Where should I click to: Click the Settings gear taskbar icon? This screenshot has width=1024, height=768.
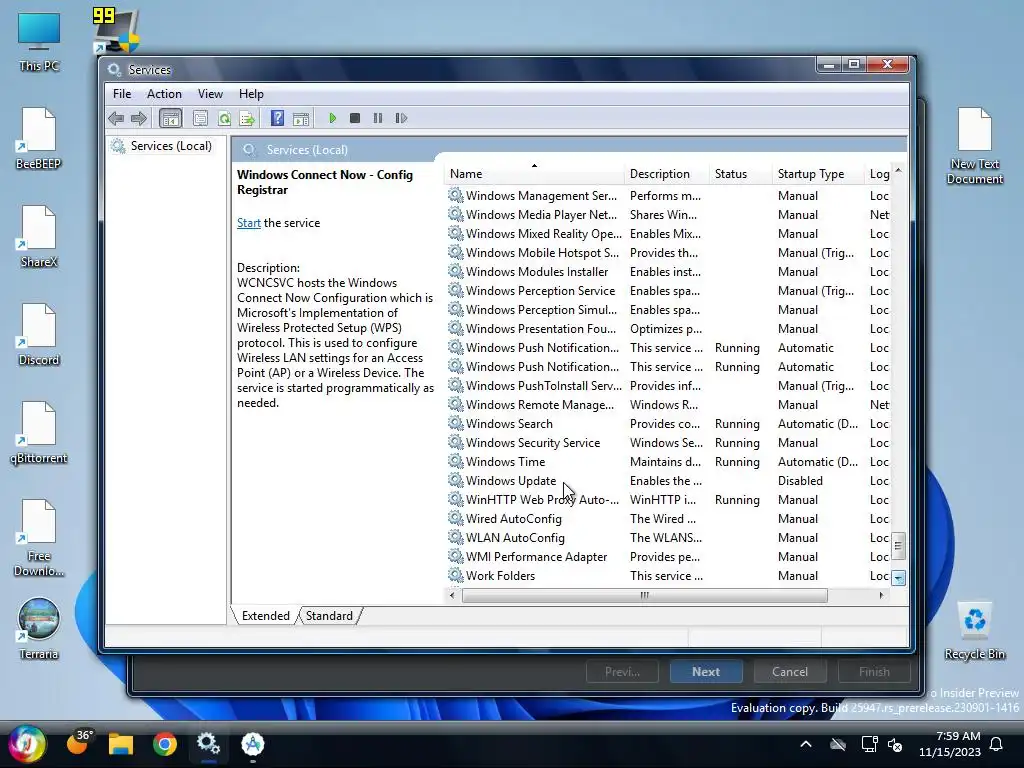pyautogui.click(x=208, y=744)
